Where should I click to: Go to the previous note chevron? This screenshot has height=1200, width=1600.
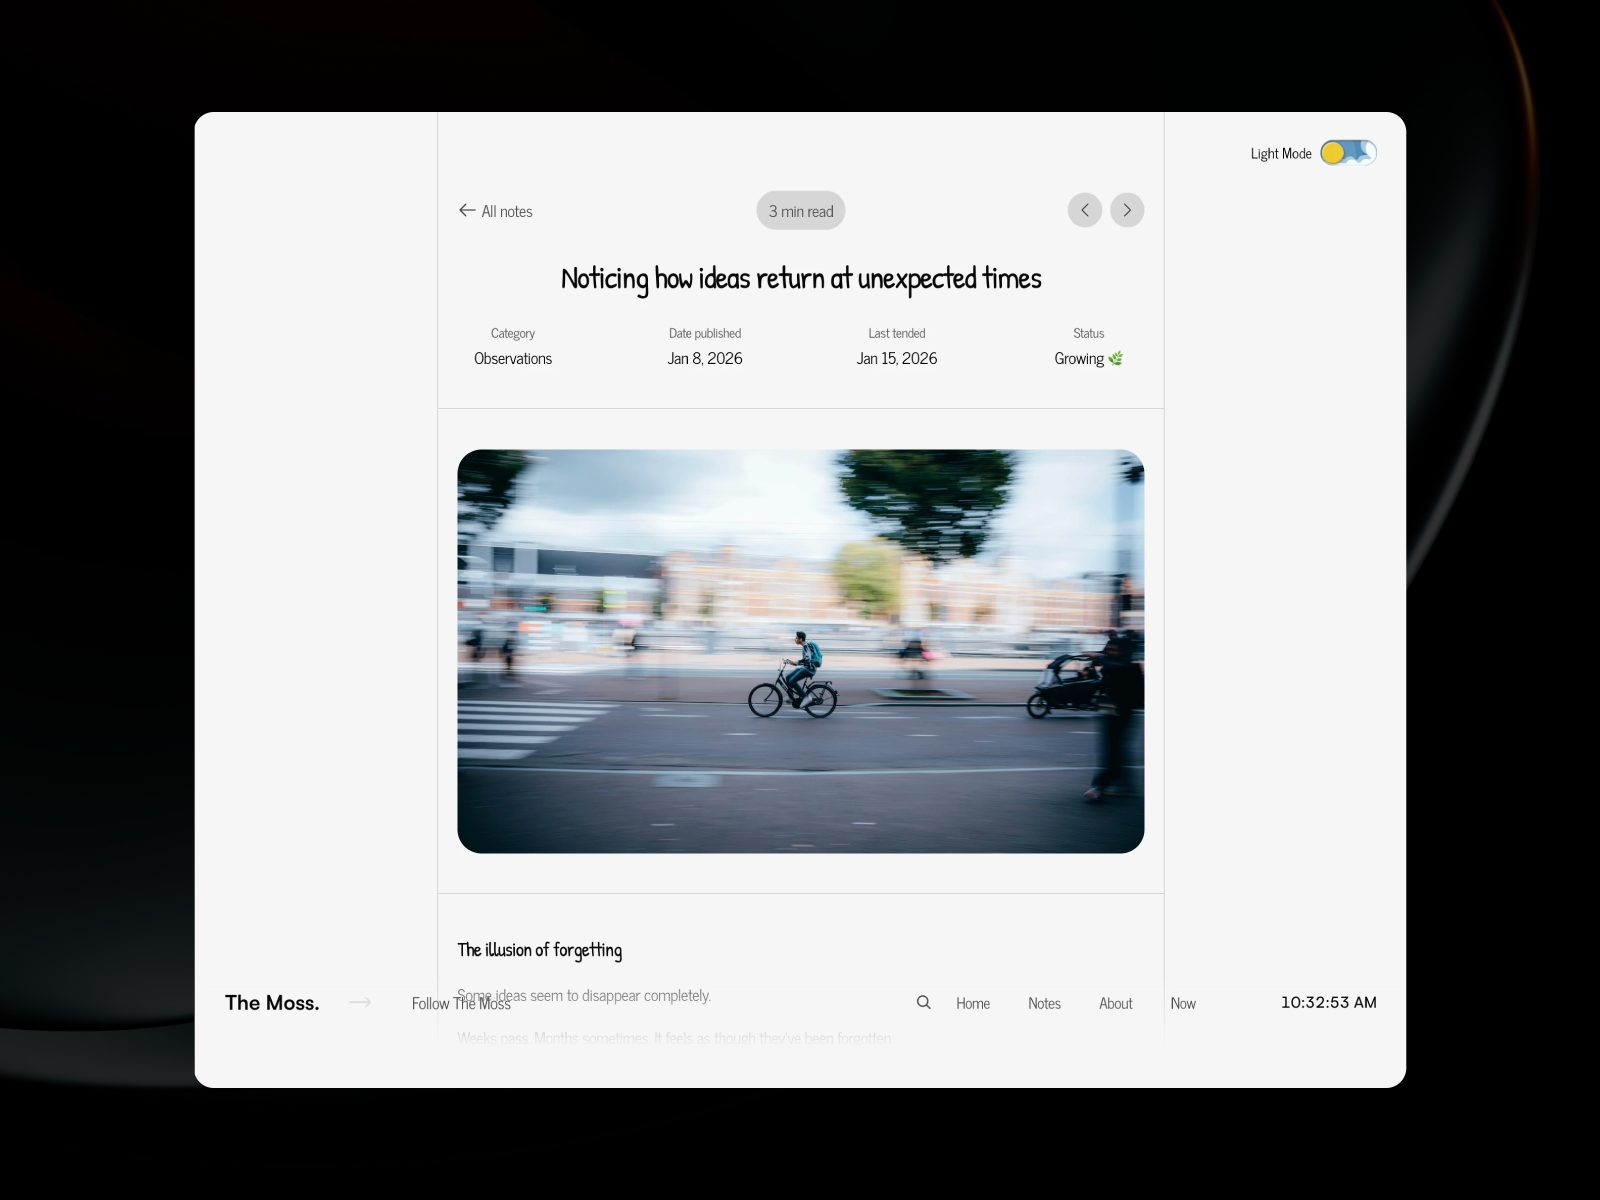1084,210
